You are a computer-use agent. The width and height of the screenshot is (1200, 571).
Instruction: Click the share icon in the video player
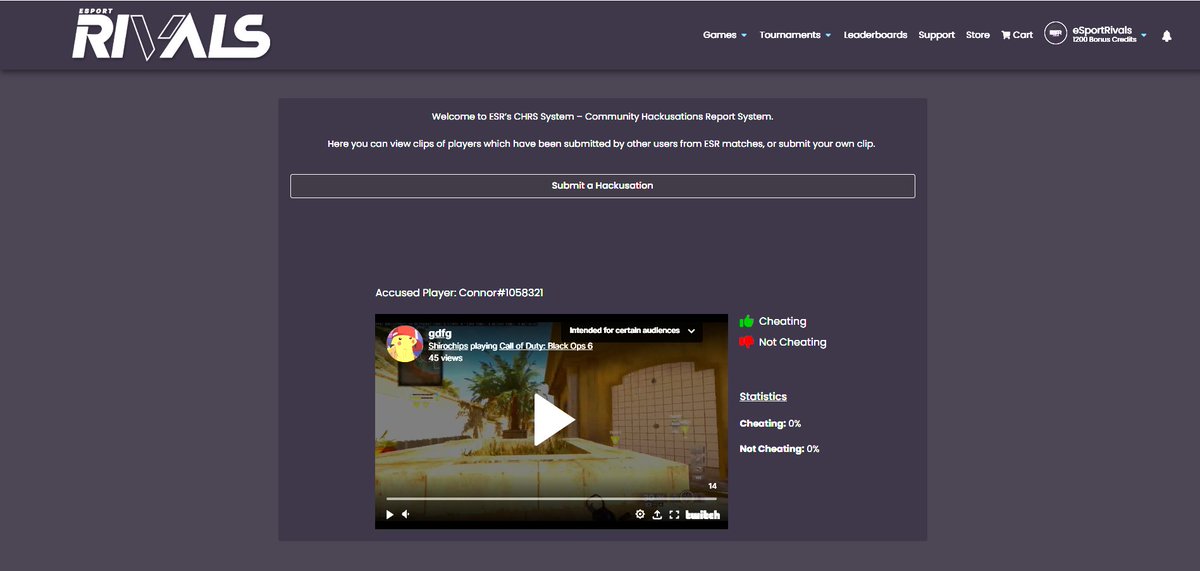[657, 515]
